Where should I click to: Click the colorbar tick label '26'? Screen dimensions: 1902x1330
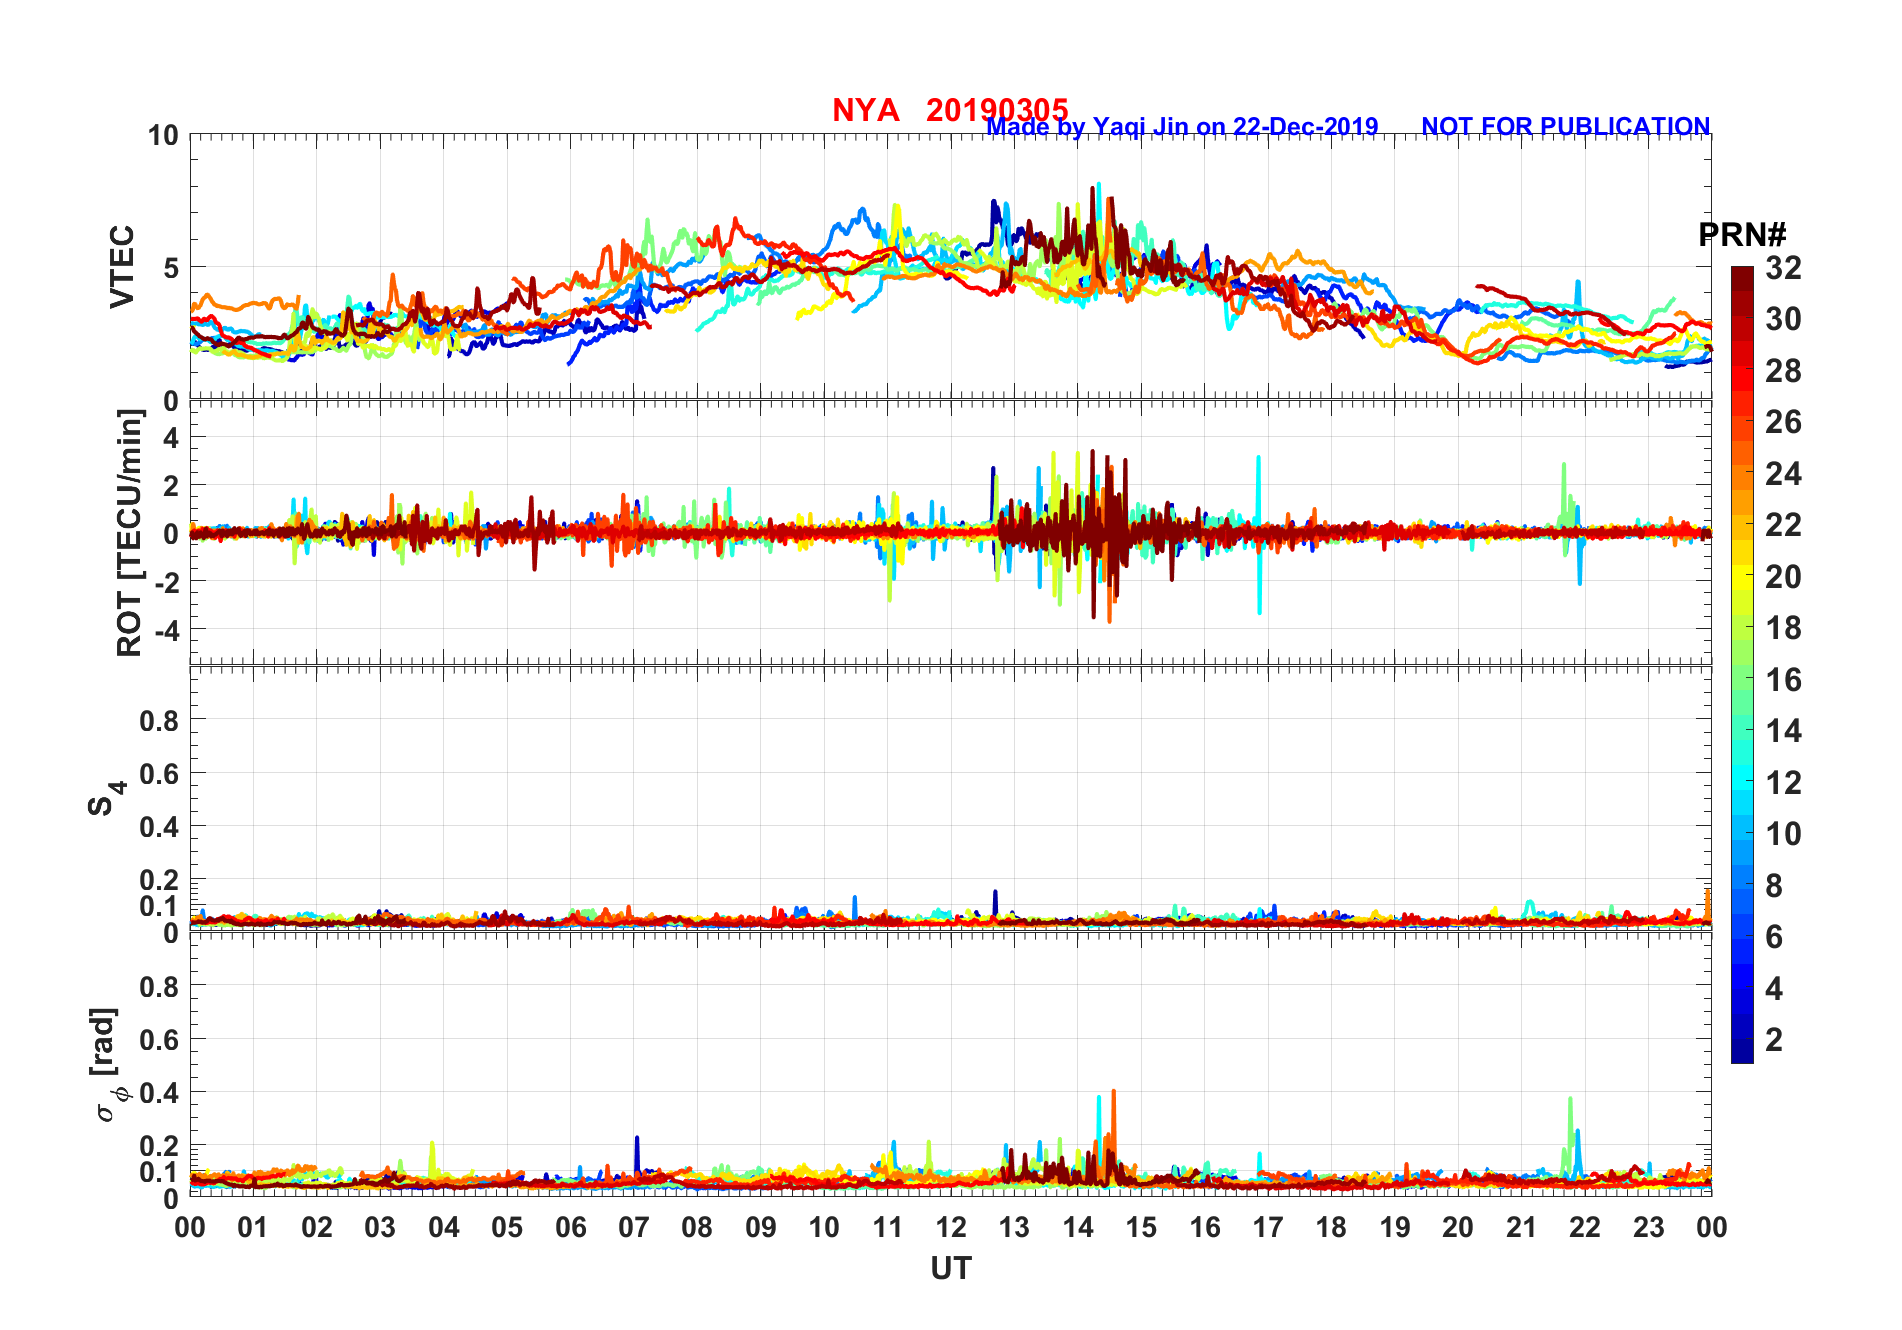(x=1783, y=422)
